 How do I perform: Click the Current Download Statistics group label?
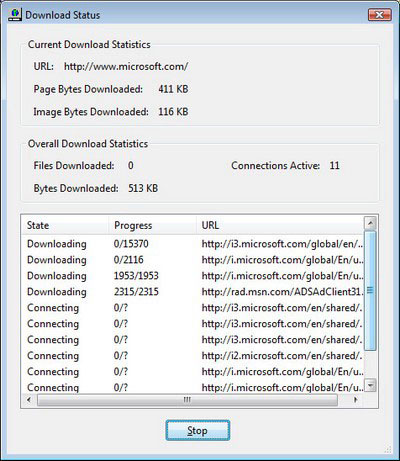[x=89, y=45]
